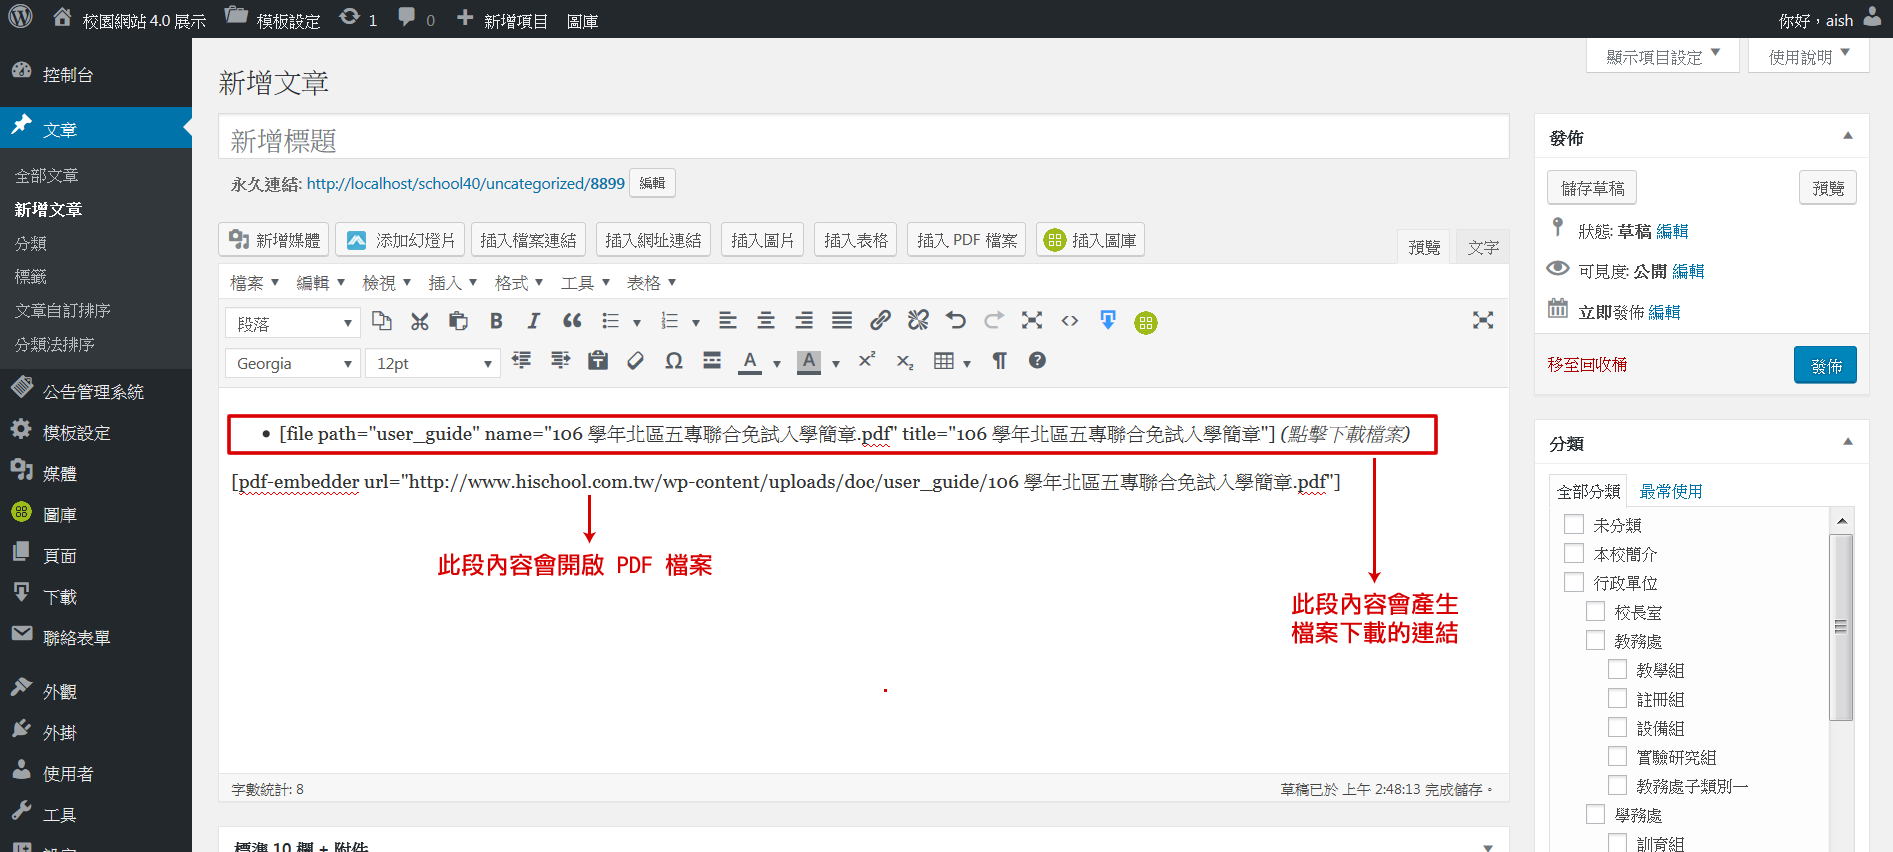This screenshot has width=1893, height=852.
Task: Click the Undo arrow icon
Action: point(956,321)
